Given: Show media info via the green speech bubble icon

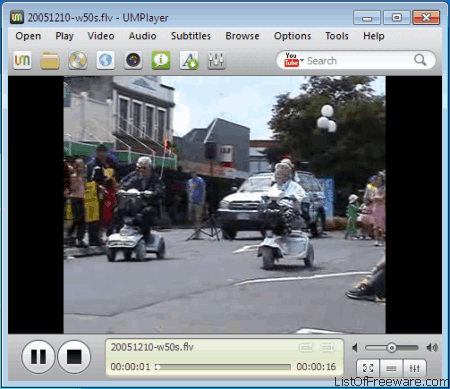Looking at the screenshot, I should tap(161, 60).
